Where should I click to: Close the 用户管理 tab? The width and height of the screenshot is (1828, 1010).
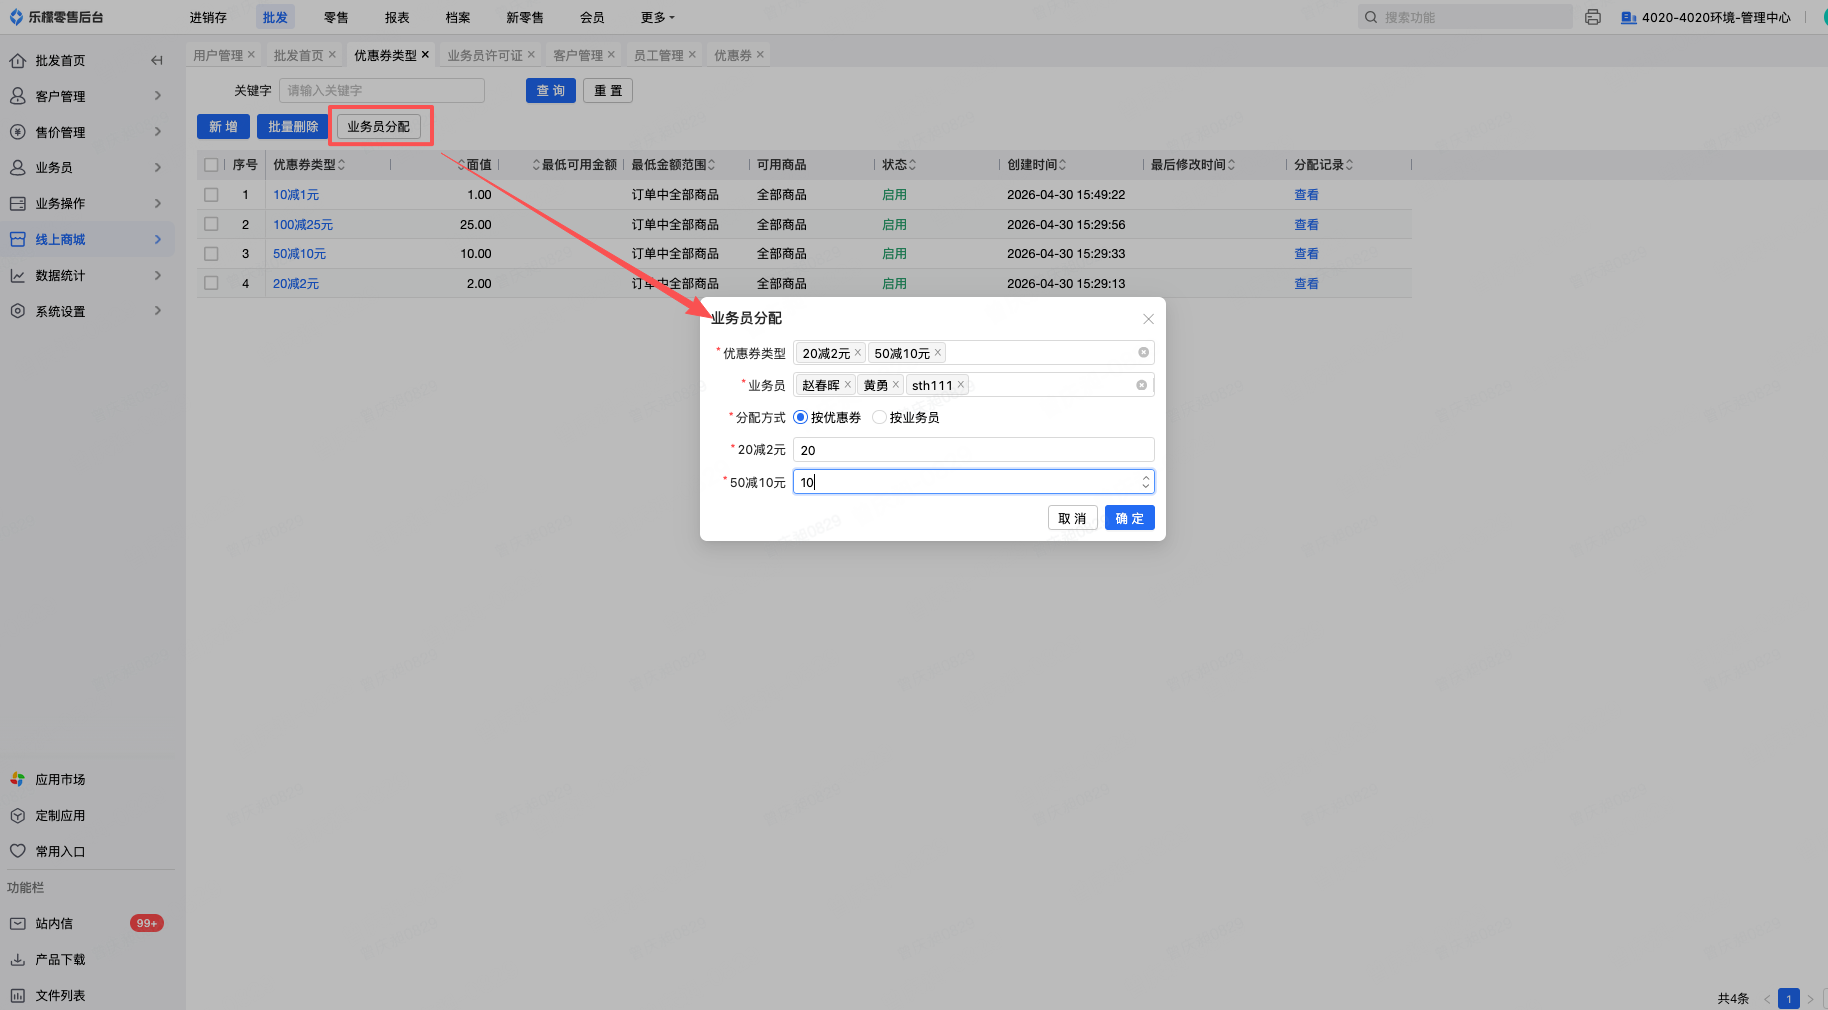click(x=251, y=55)
